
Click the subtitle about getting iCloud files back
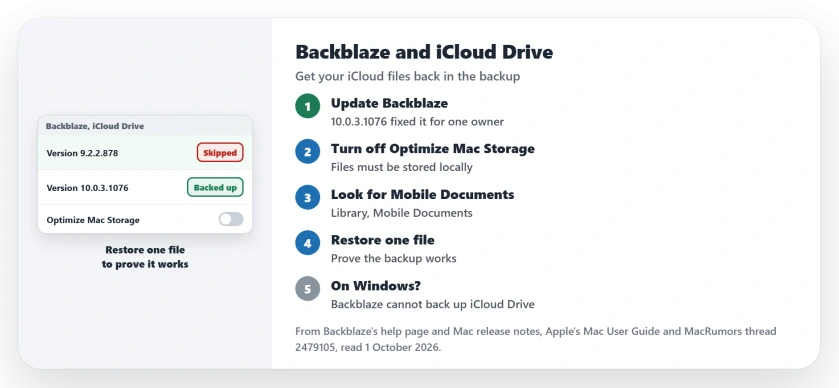[408, 76]
